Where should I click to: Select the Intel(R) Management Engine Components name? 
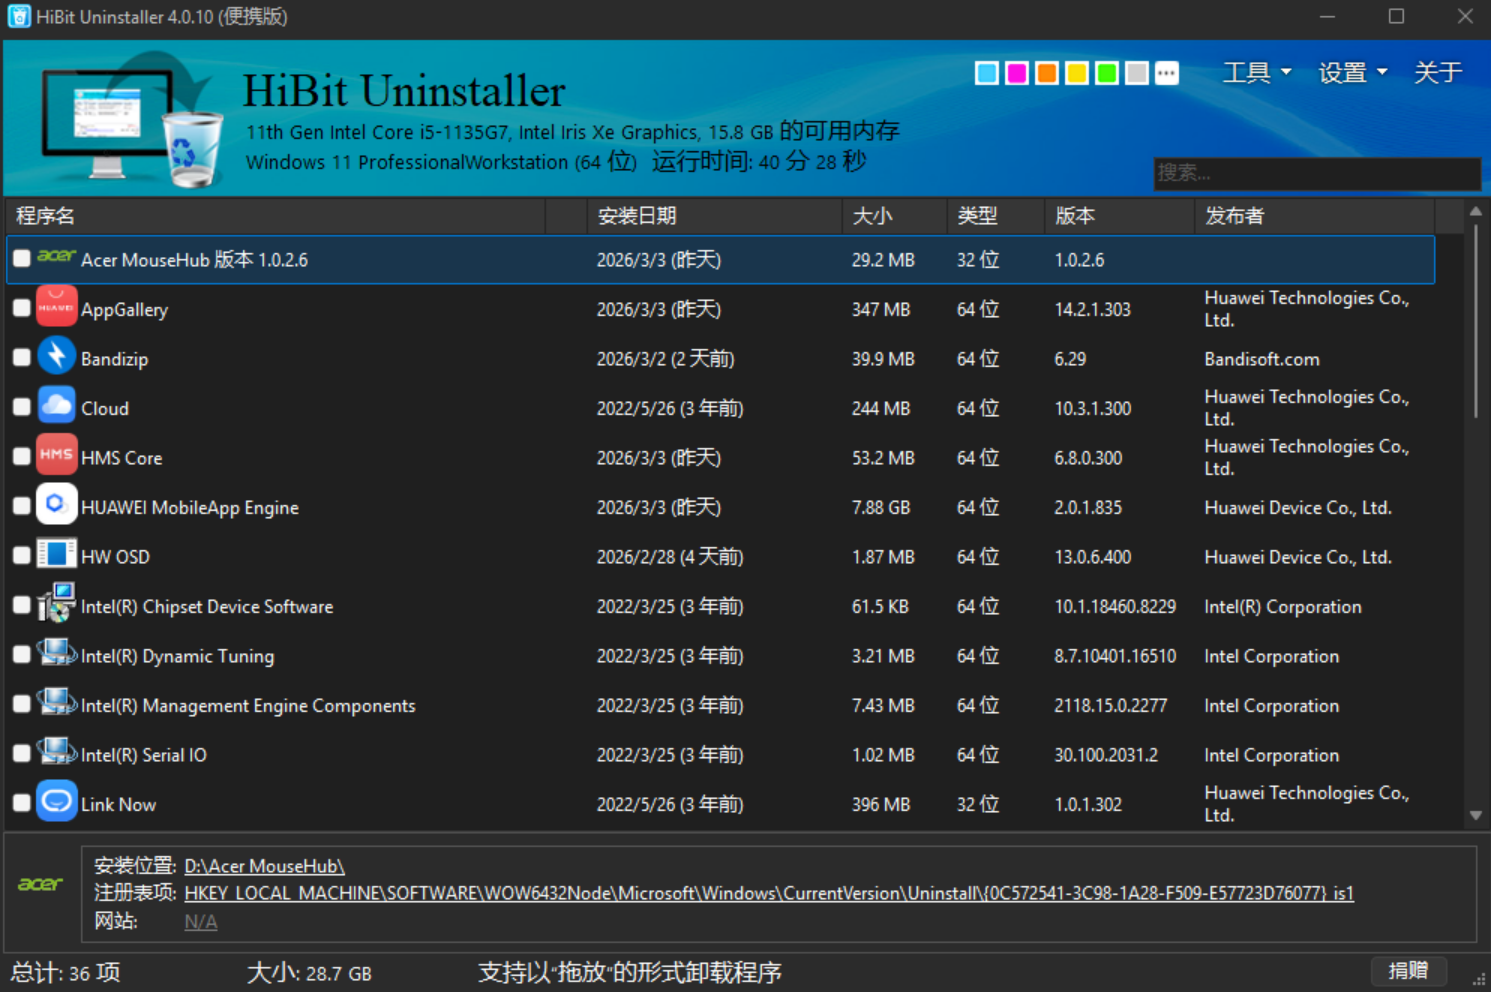coord(248,705)
